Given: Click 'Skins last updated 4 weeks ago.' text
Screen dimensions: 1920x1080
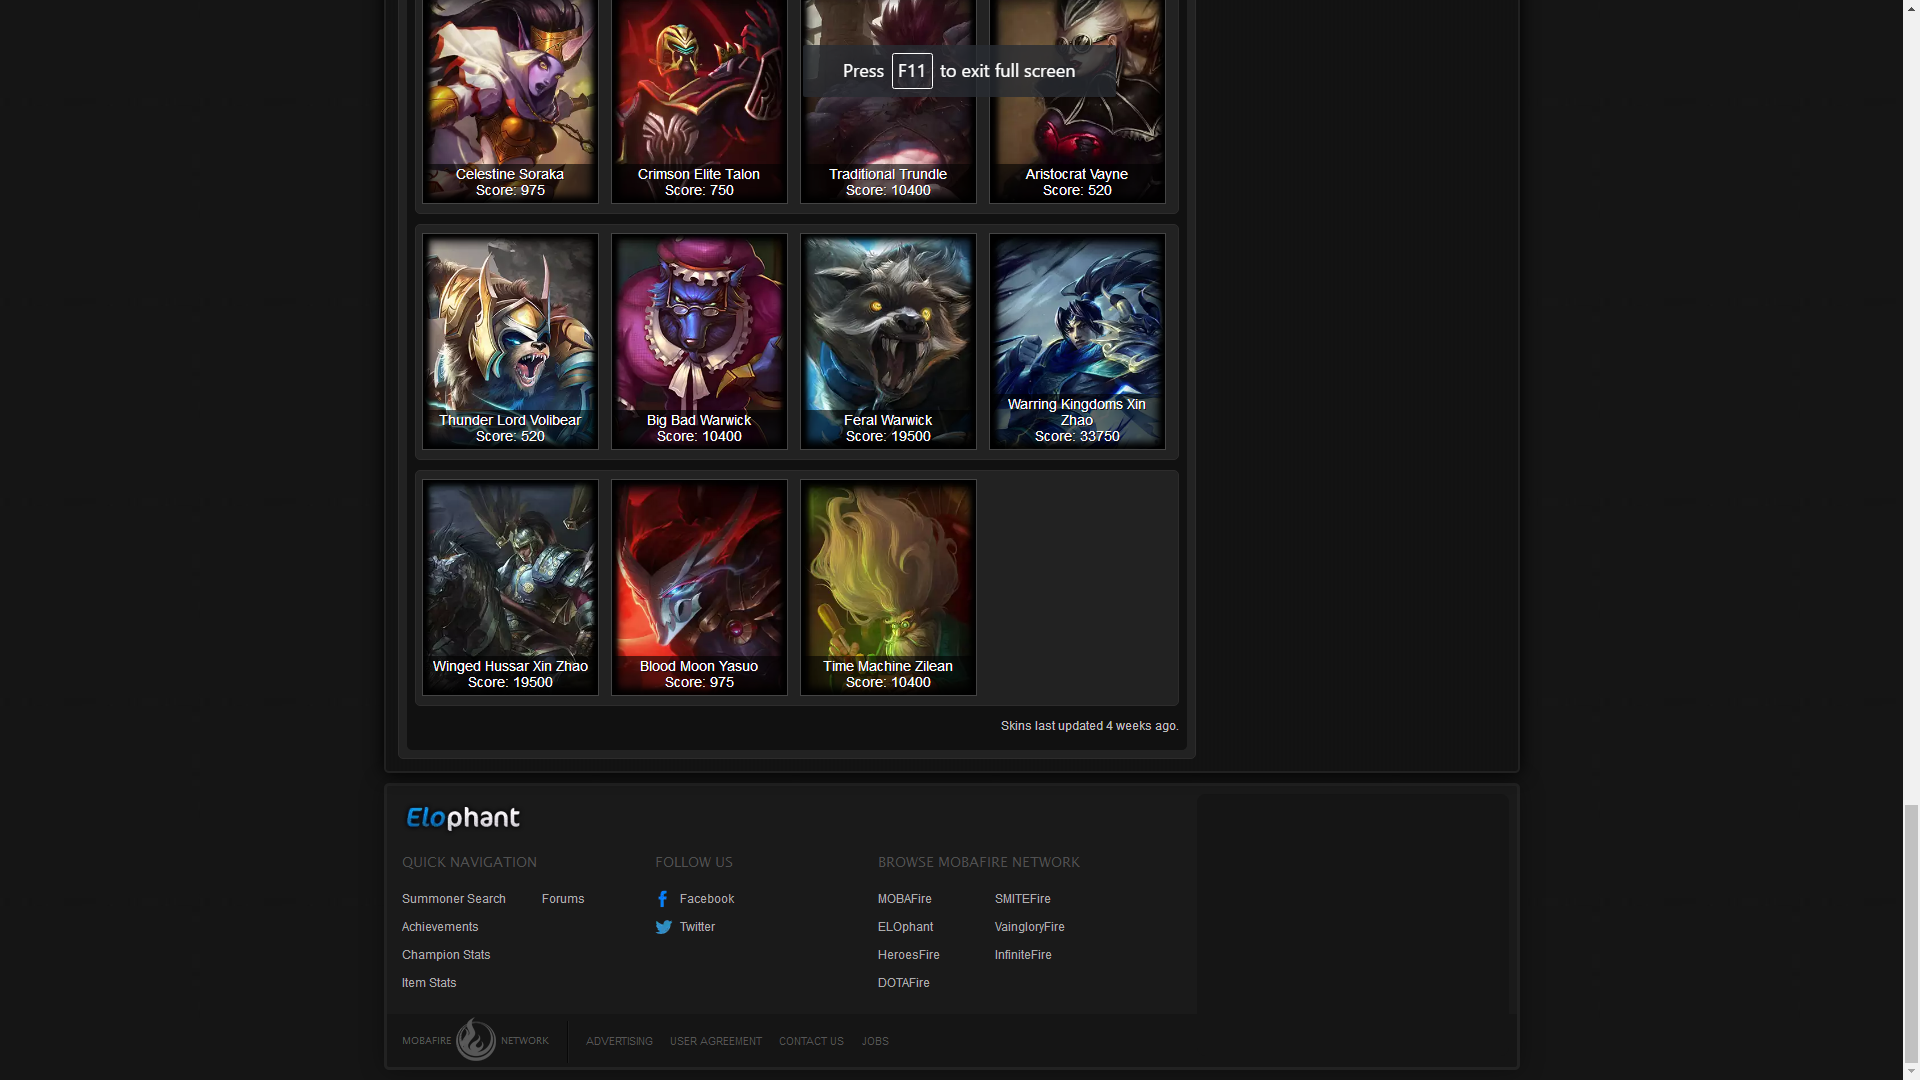Looking at the screenshot, I should (x=1090, y=726).
